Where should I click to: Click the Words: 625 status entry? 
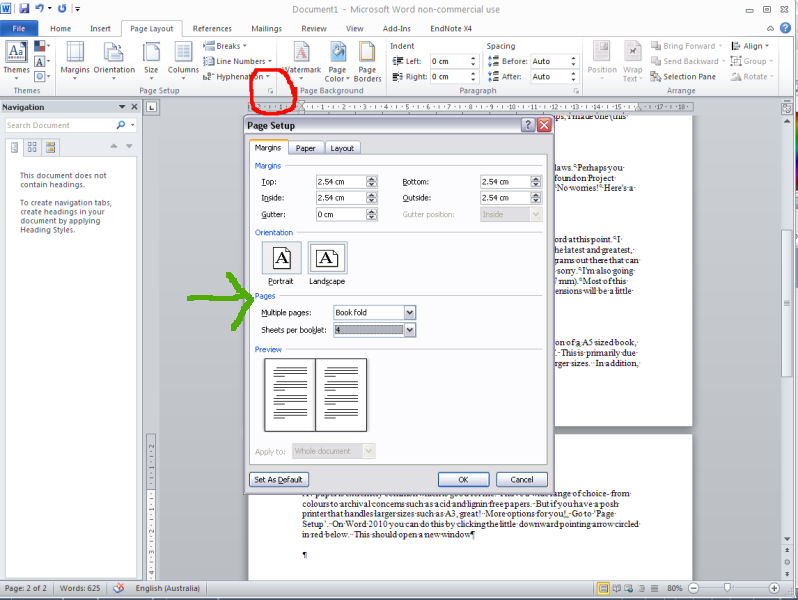click(80, 588)
